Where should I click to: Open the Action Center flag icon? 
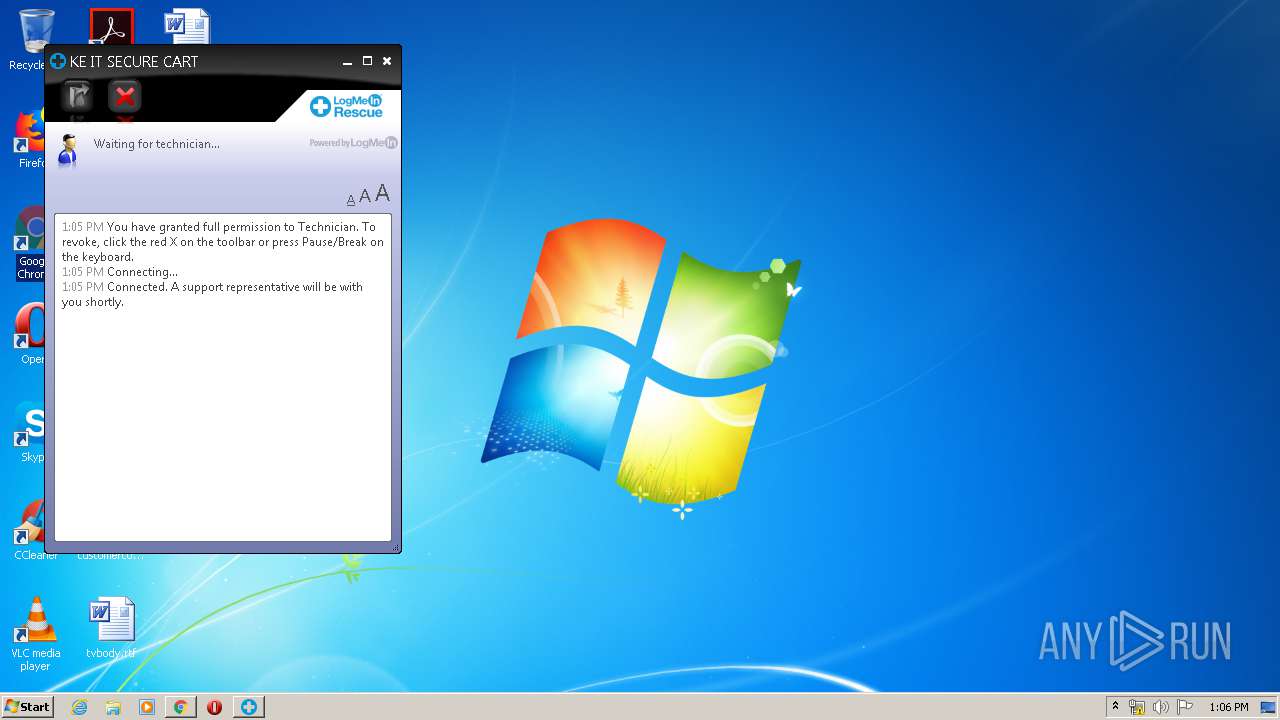coord(1185,707)
